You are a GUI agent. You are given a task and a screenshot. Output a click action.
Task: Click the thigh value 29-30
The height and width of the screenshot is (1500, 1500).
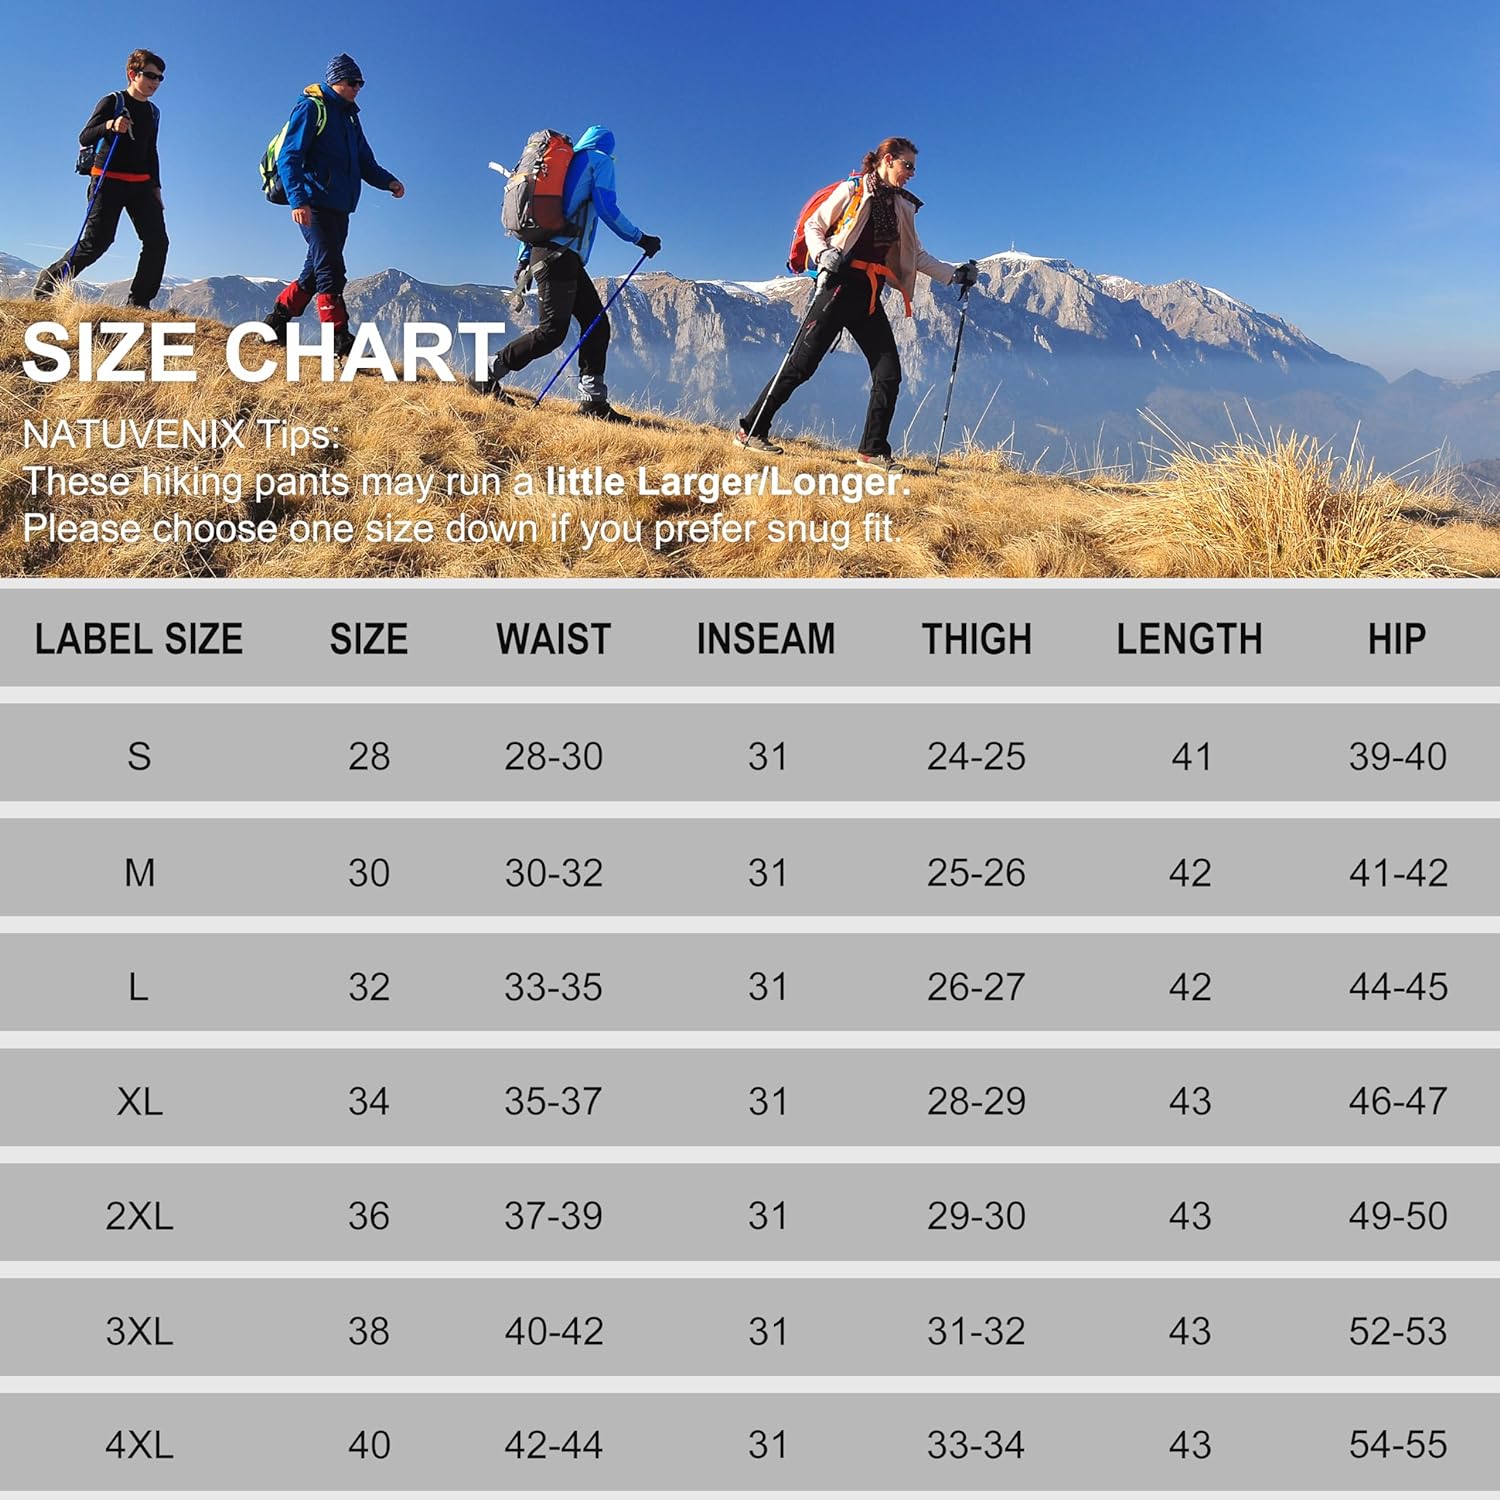[x=976, y=1216]
